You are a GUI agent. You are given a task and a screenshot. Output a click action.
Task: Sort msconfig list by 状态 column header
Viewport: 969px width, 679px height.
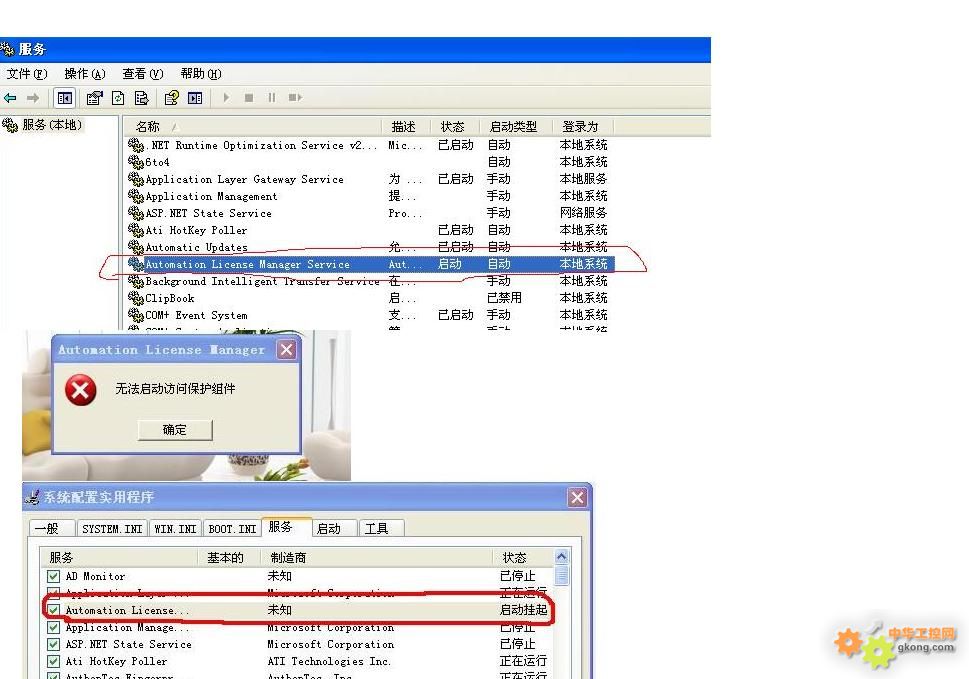tap(523, 557)
